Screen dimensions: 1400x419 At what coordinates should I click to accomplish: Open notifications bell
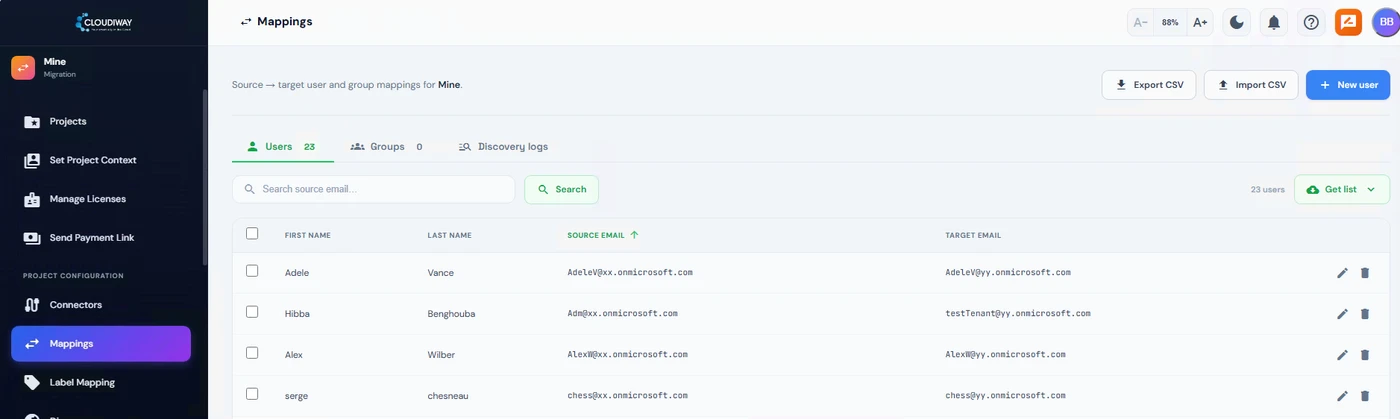(x=1274, y=22)
